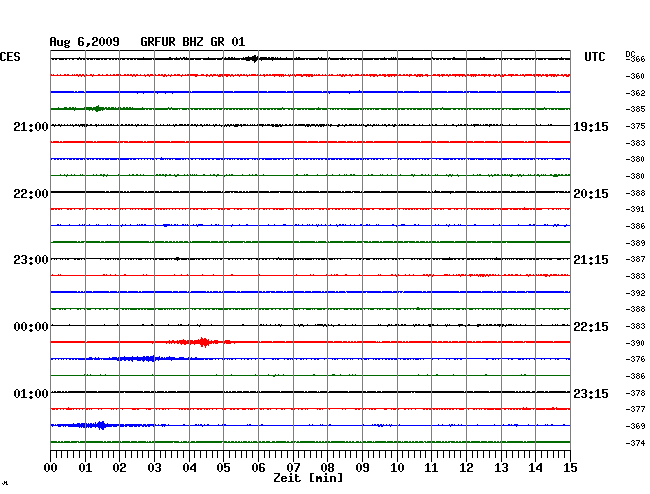Viewport: 650px width, 494px height.
Task: Select the DC offset value "-389"
Action: coord(635,243)
